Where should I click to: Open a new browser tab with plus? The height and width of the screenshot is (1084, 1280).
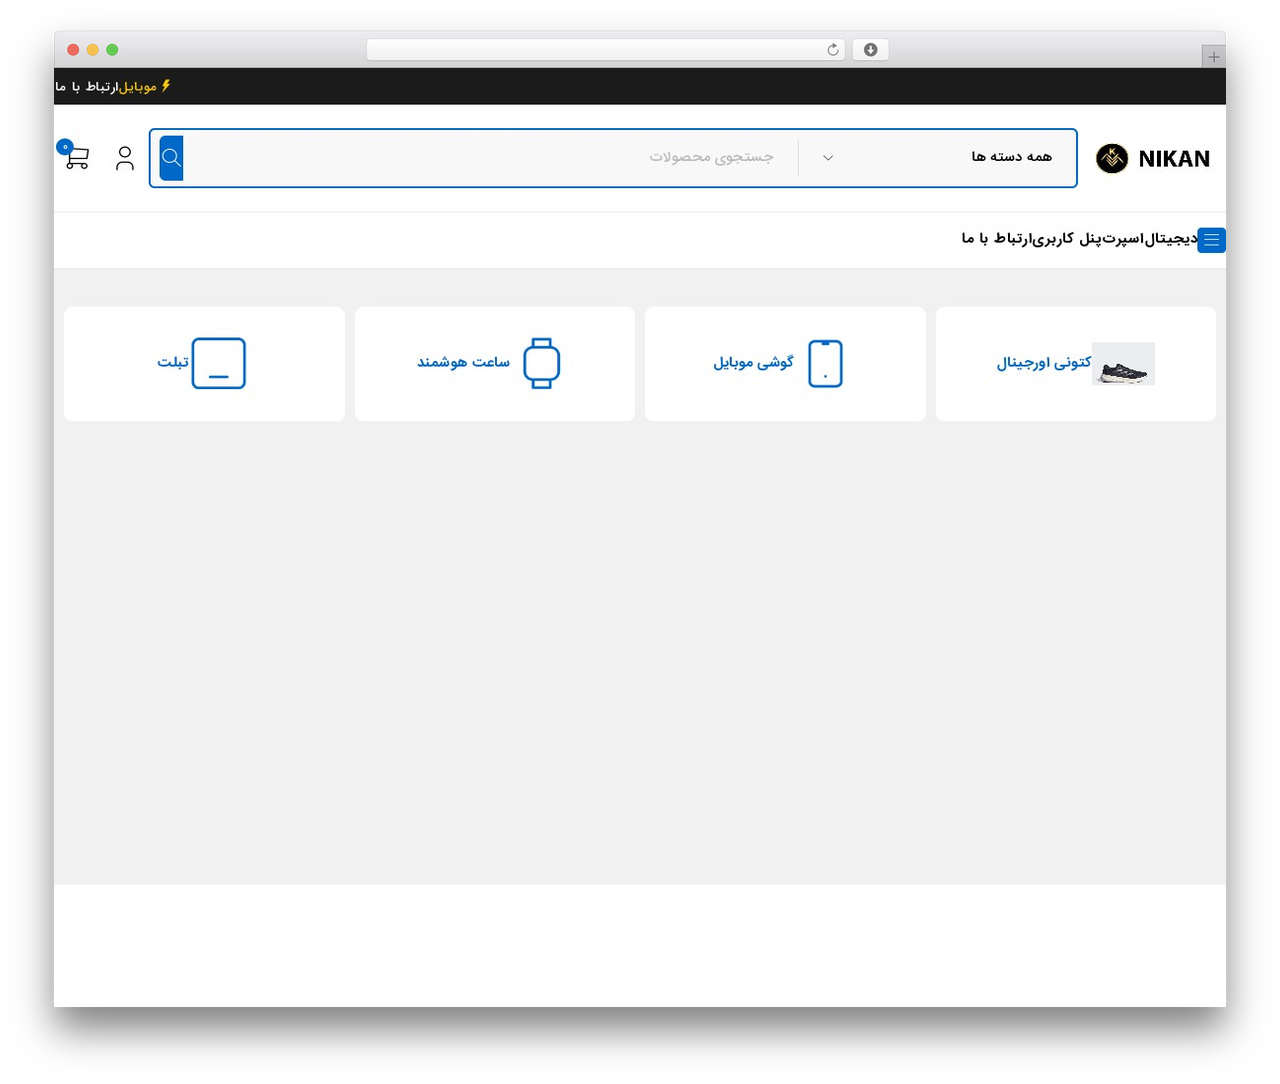(1213, 57)
